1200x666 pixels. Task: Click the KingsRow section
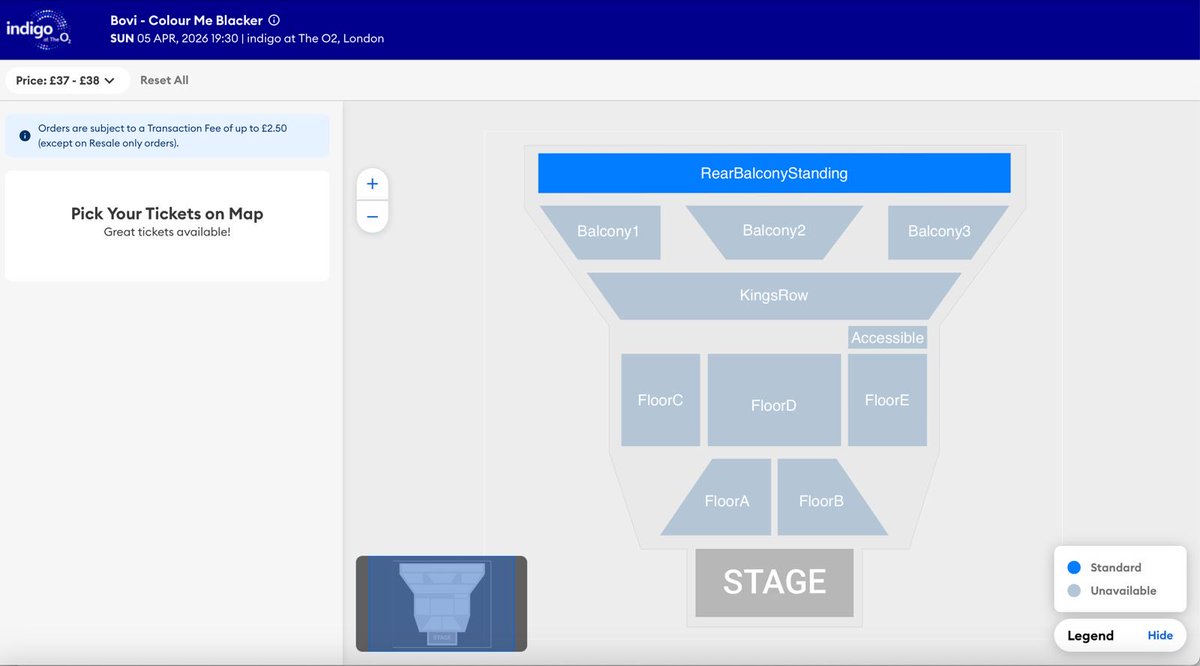click(x=774, y=296)
